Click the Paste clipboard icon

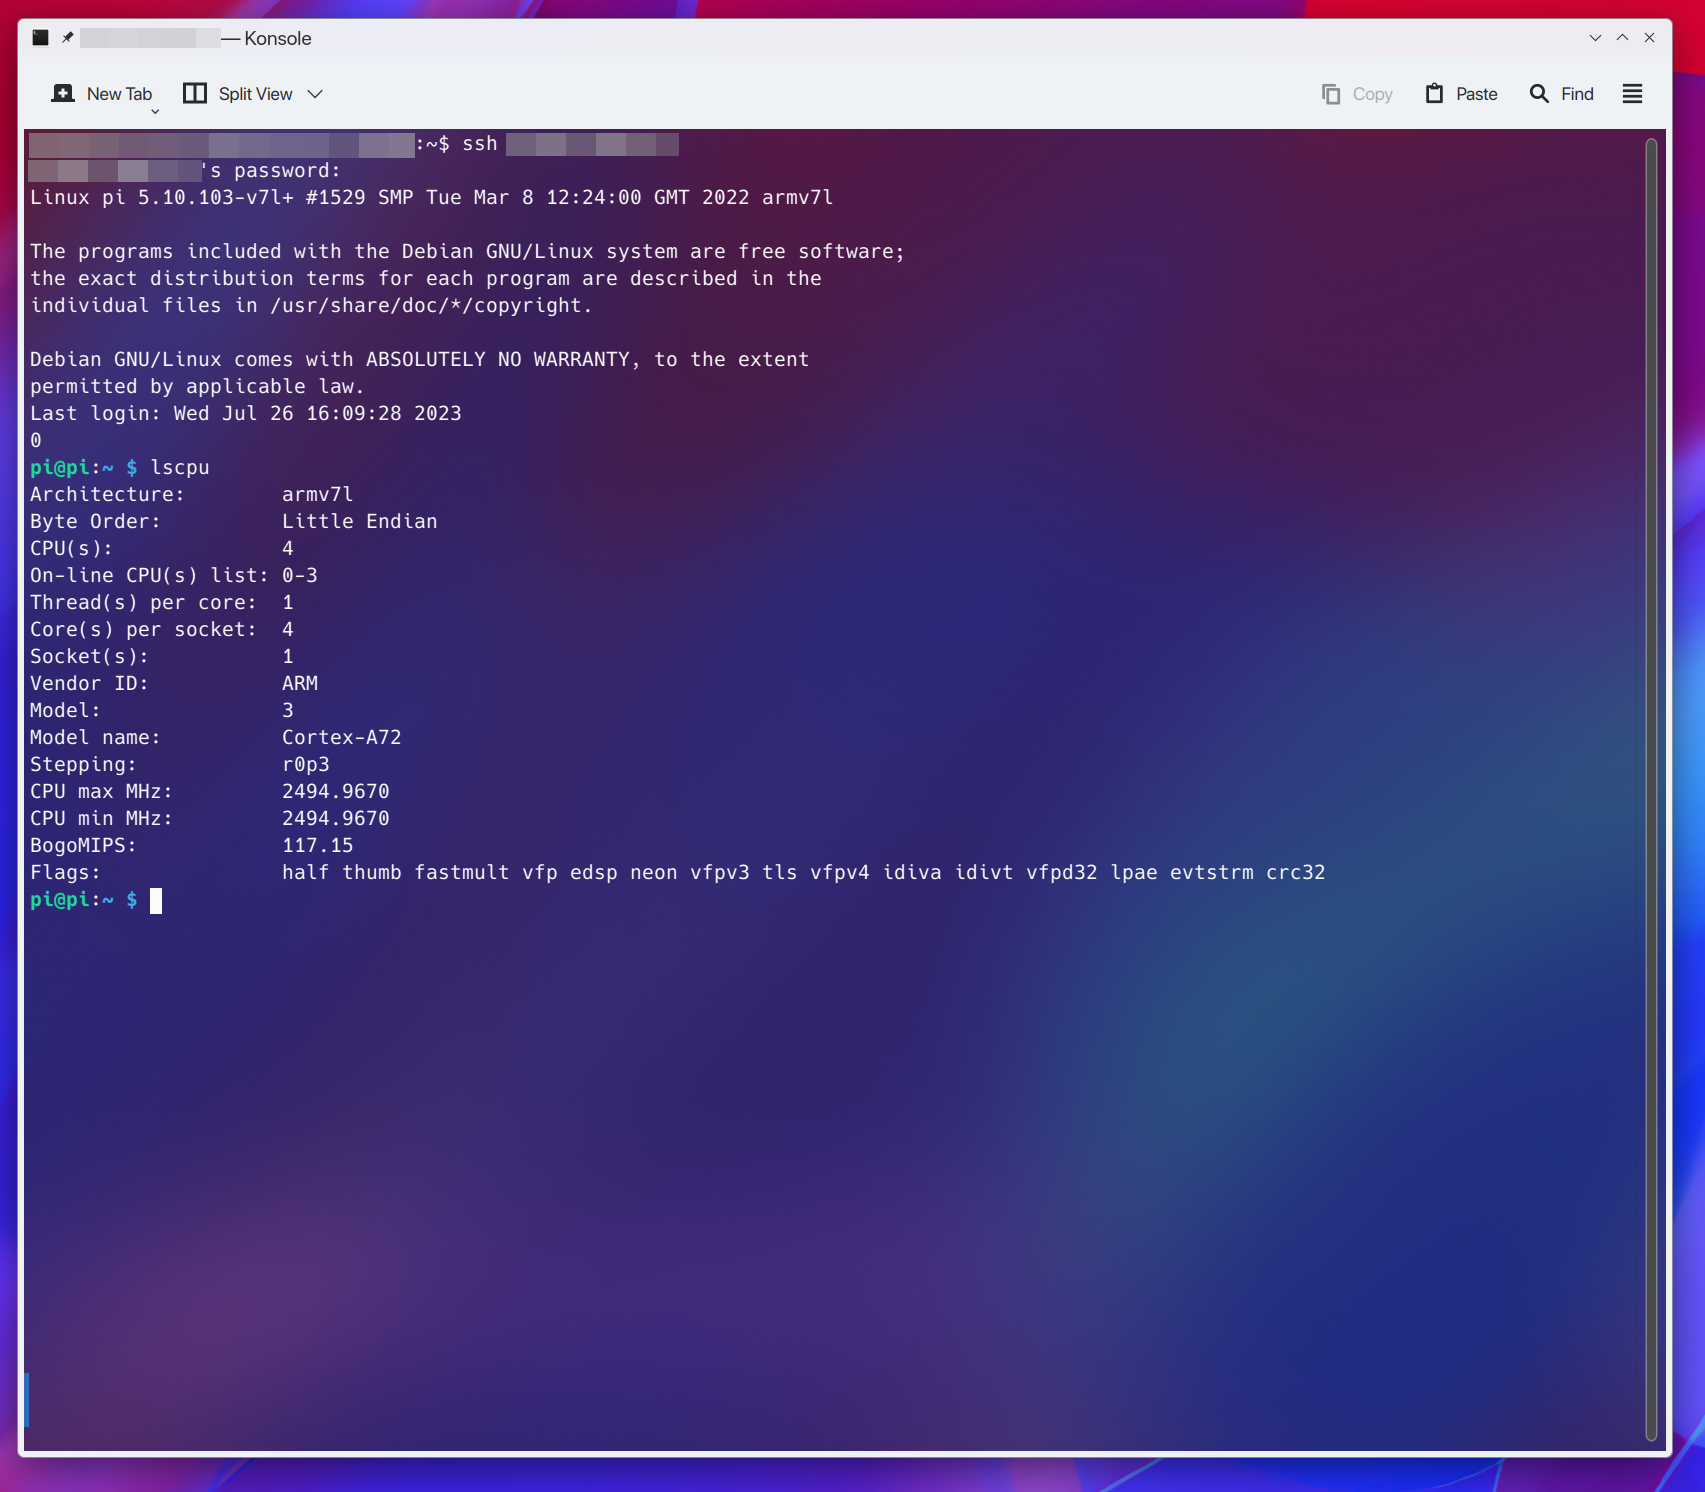pyautogui.click(x=1434, y=94)
